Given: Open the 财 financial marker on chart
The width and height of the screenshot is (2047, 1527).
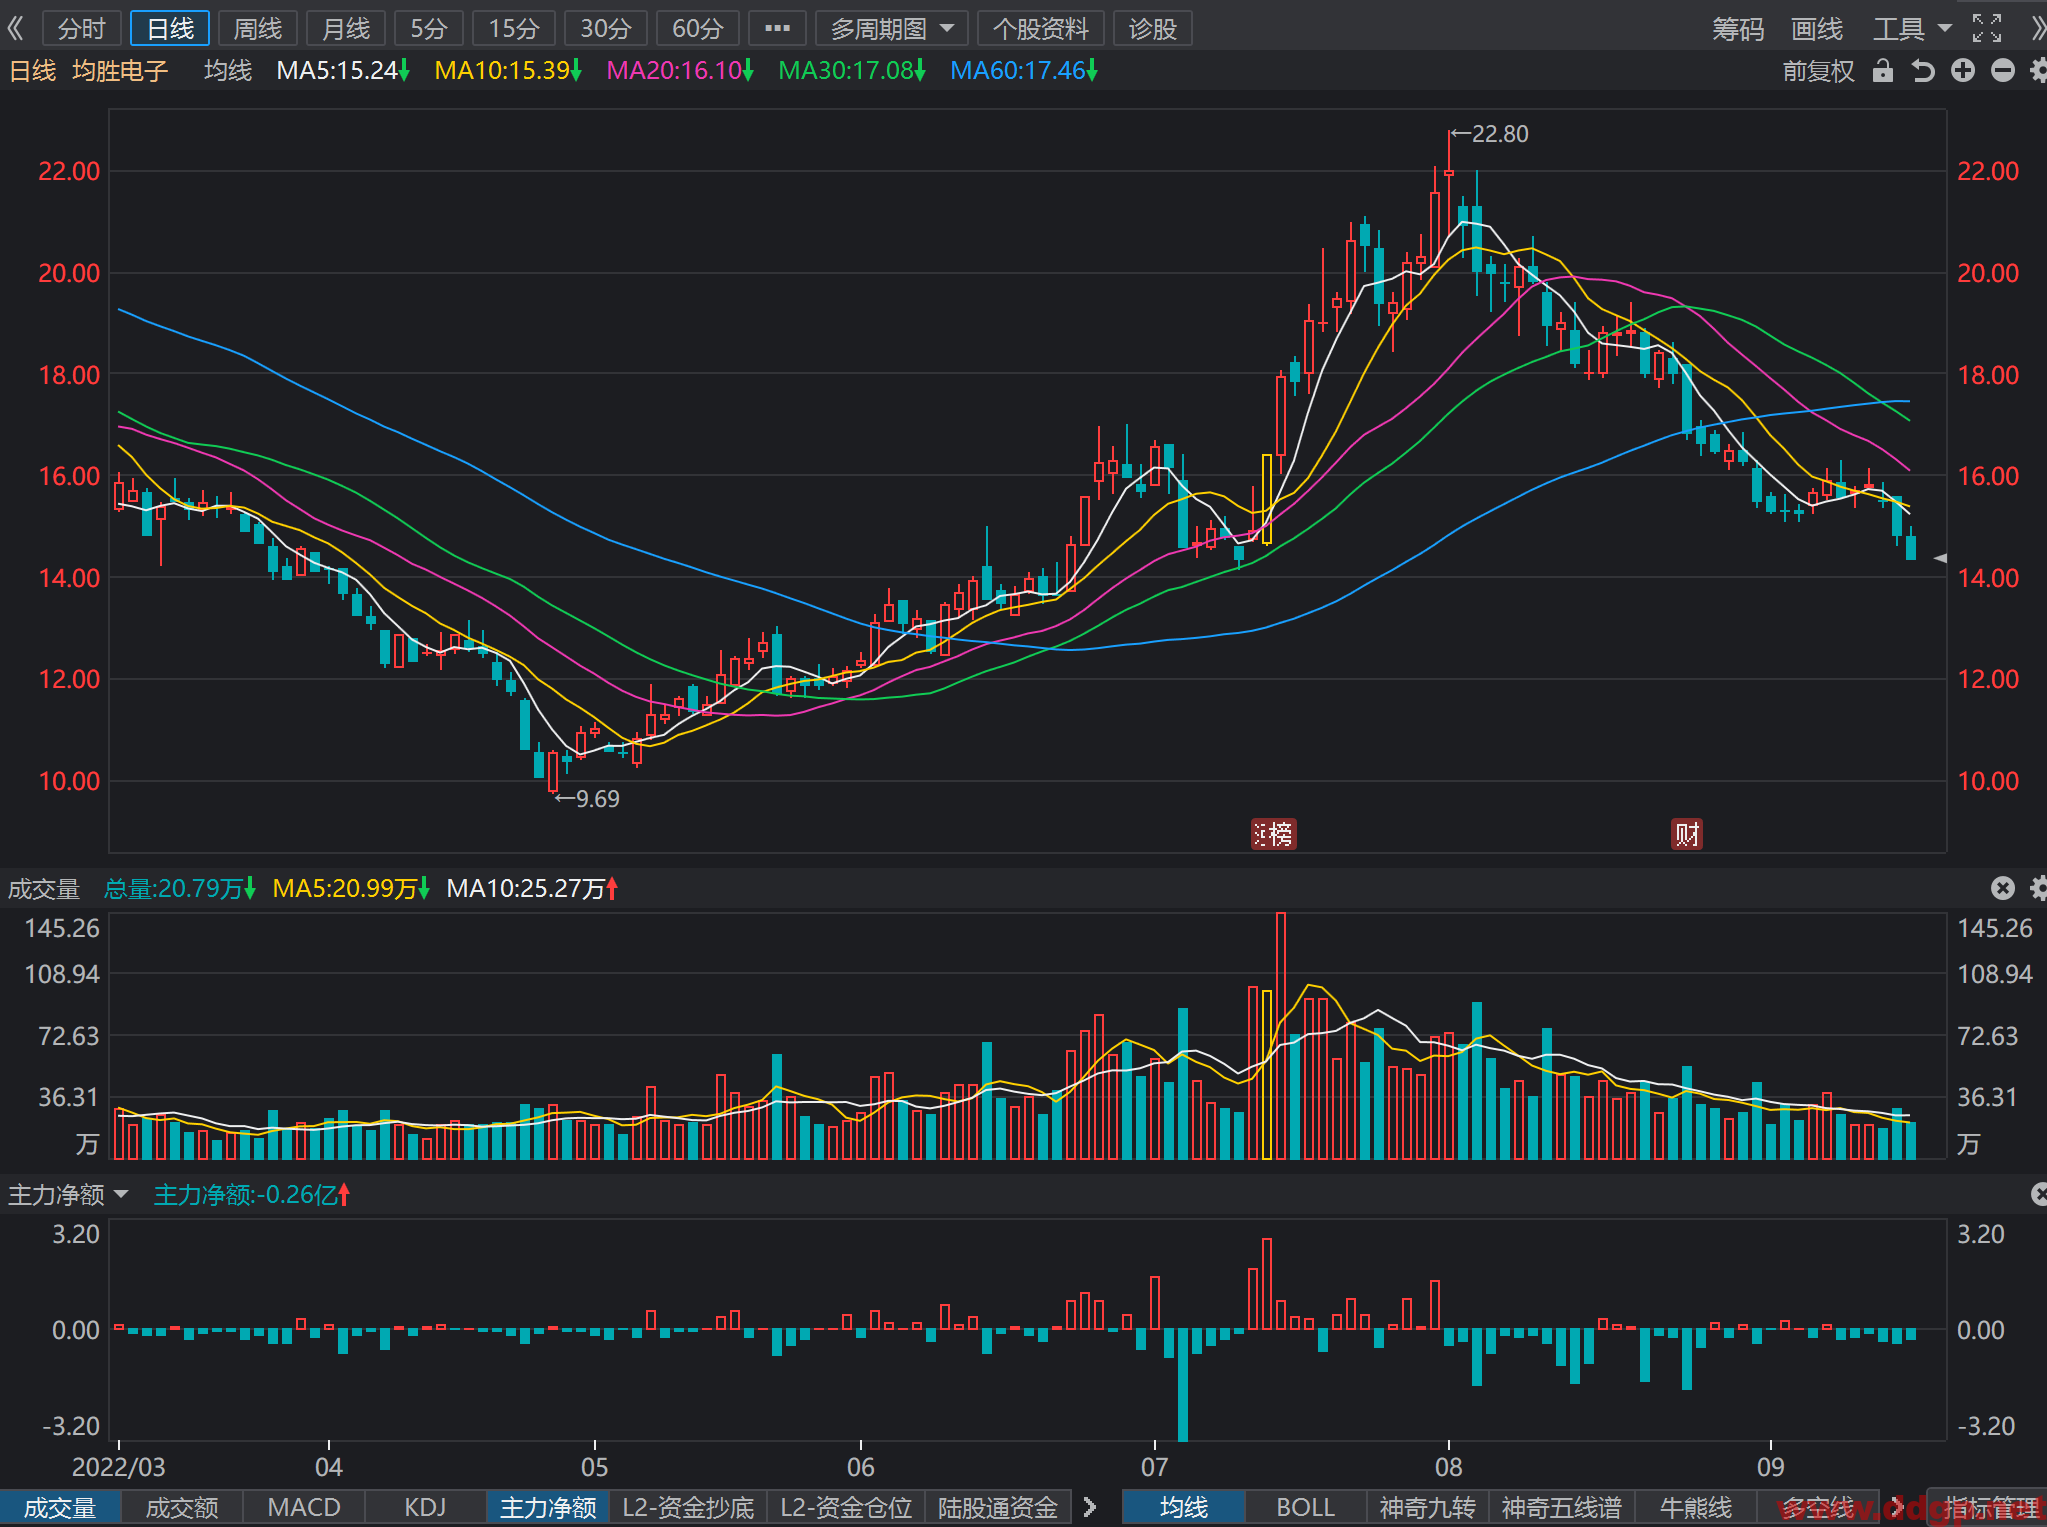Looking at the screenshot, I should 1687,834.
